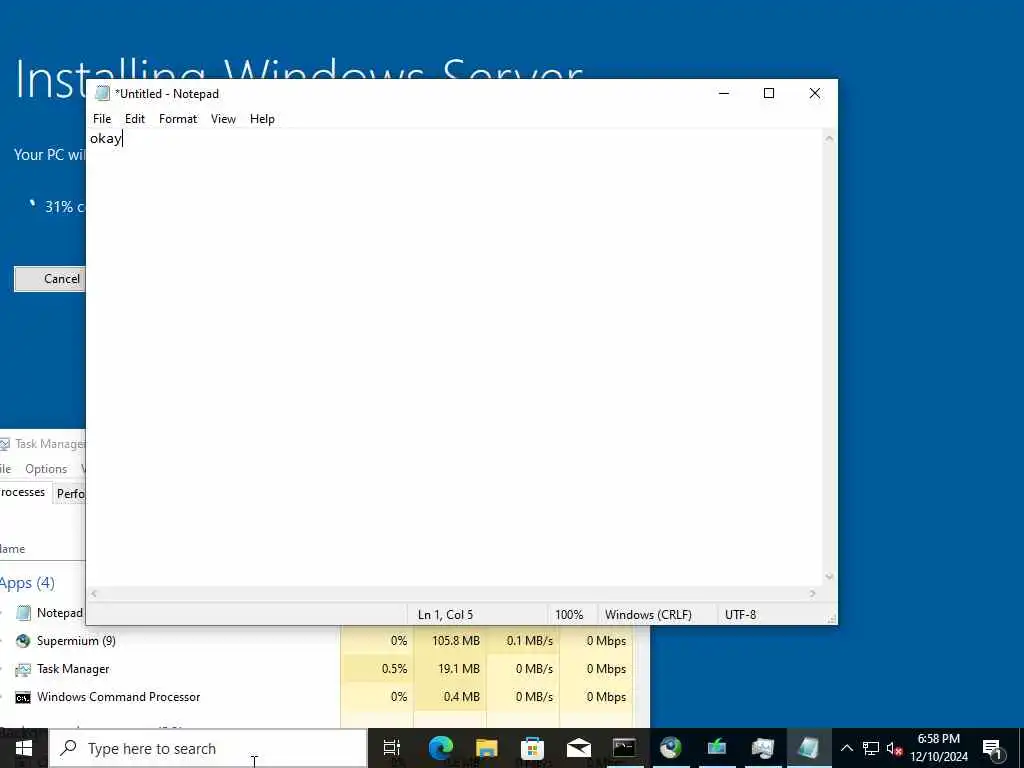Screen dimensions: 1024x768
Task: Click 'Ln 1, Col 5' in Notepad status bar
Action: click(x=445, y=615)
